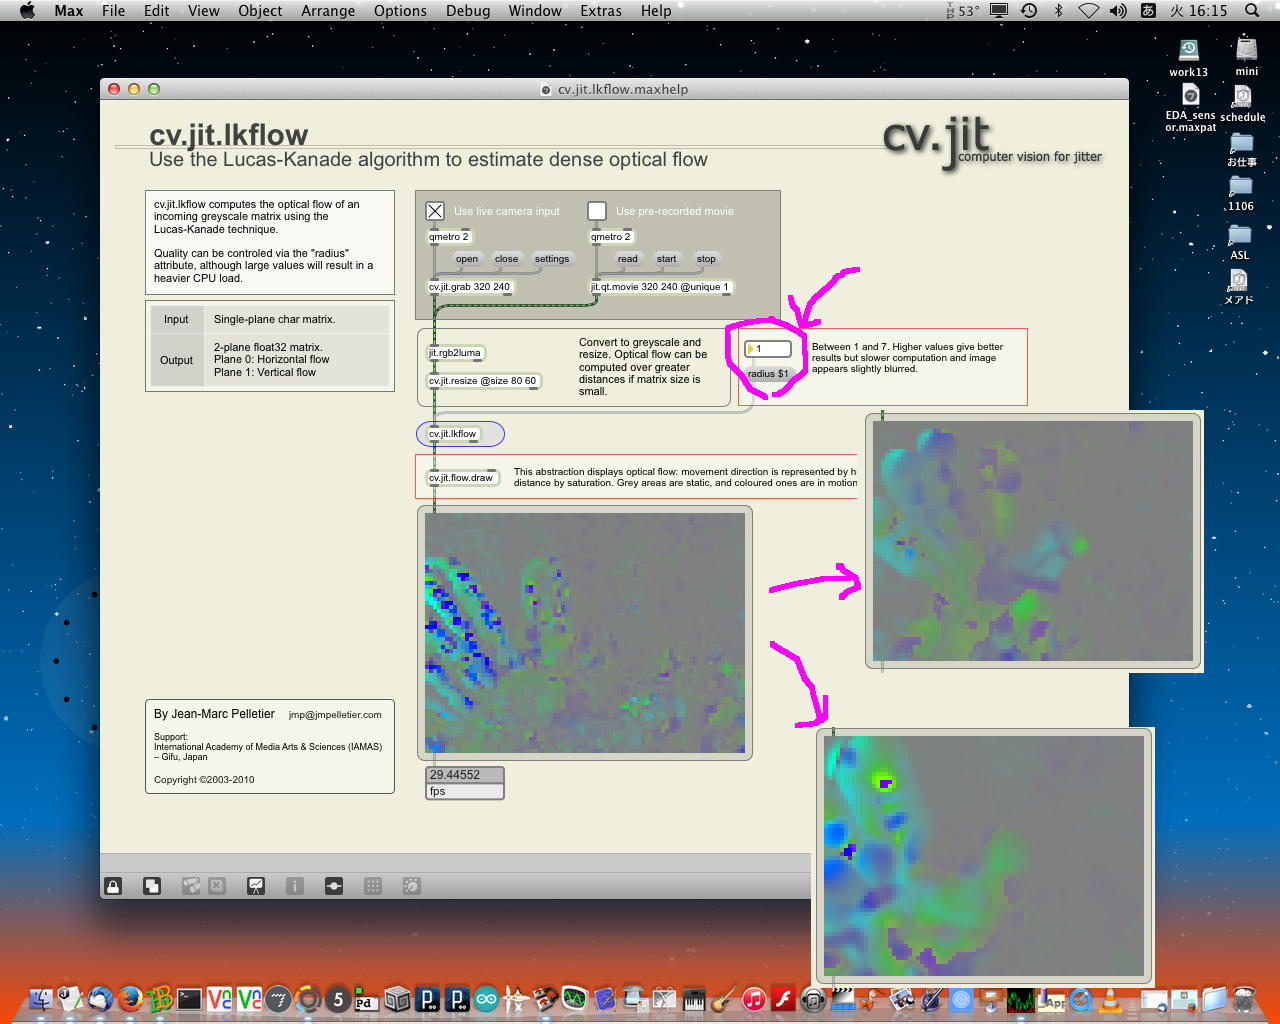Click the radius number box showing 1
The image size is (1280, 1024).
tap(768, 349)
